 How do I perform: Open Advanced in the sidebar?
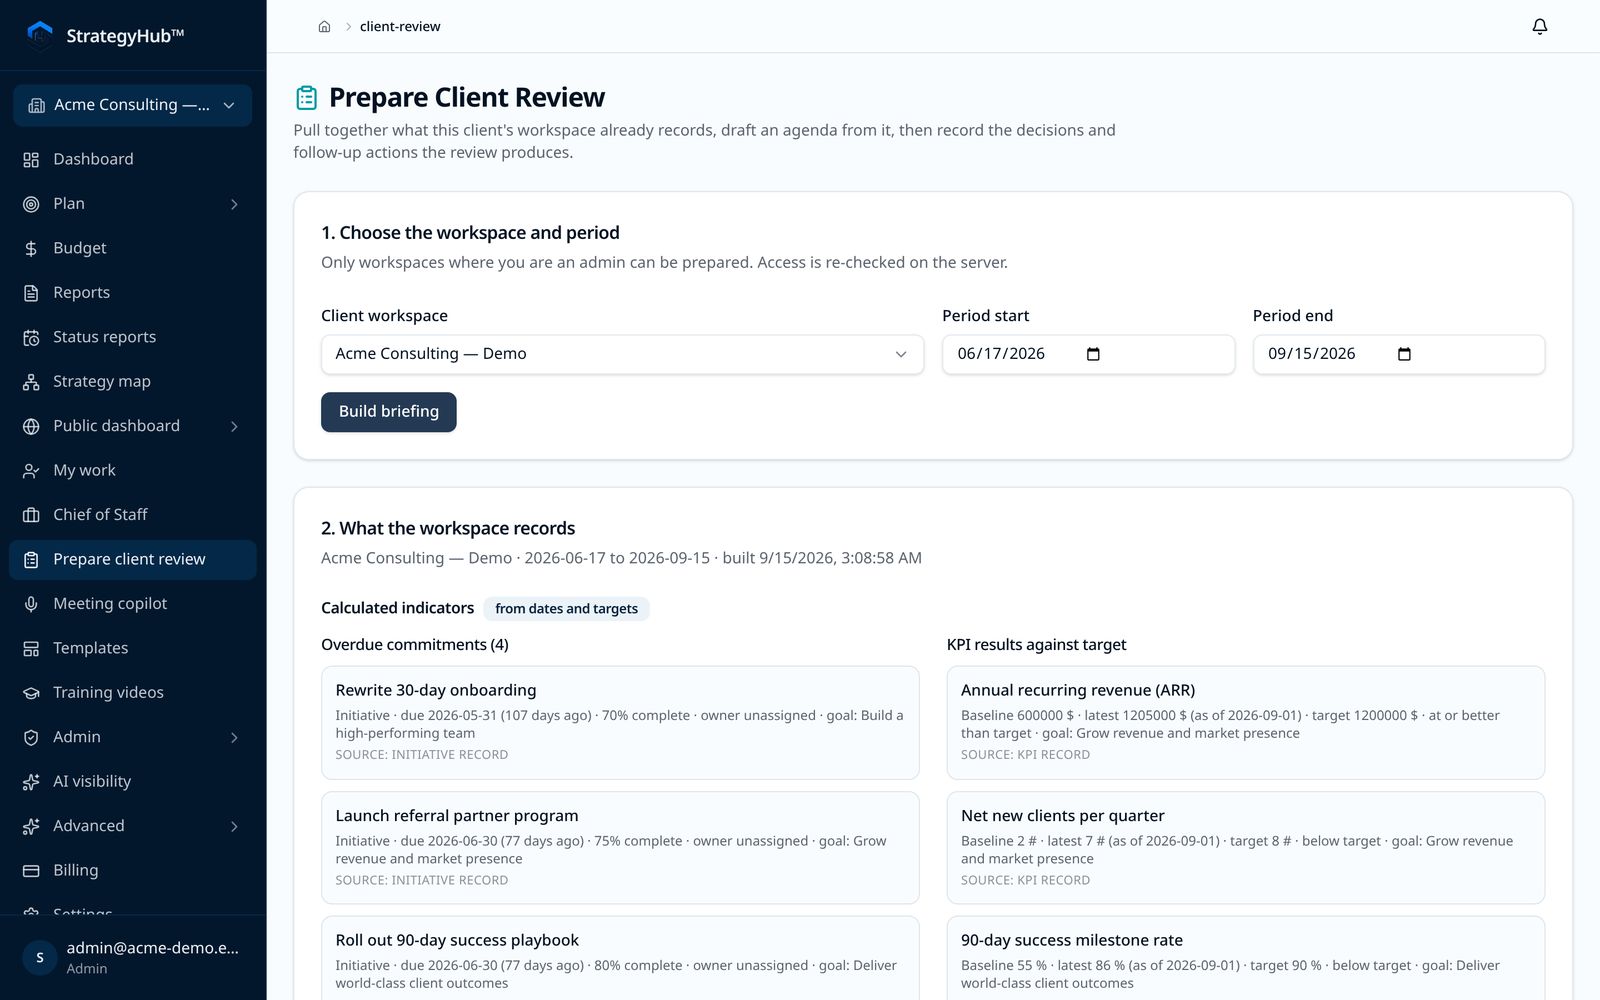[133, 826]
